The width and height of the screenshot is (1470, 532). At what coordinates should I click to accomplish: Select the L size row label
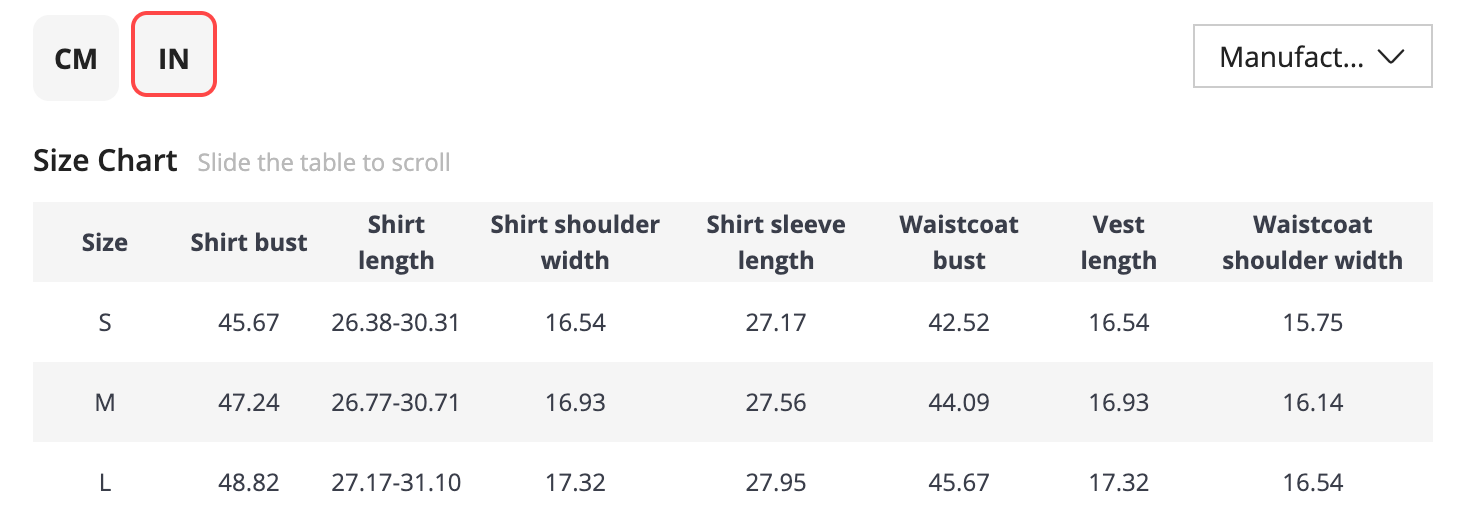pyautogui.click(x=105, y=483)
